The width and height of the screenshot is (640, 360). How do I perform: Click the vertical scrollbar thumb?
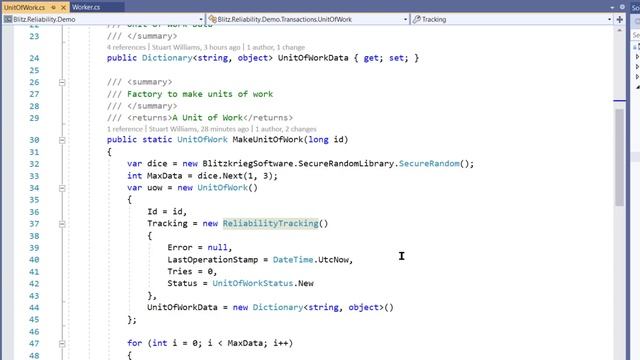click(x=620, y=158)
